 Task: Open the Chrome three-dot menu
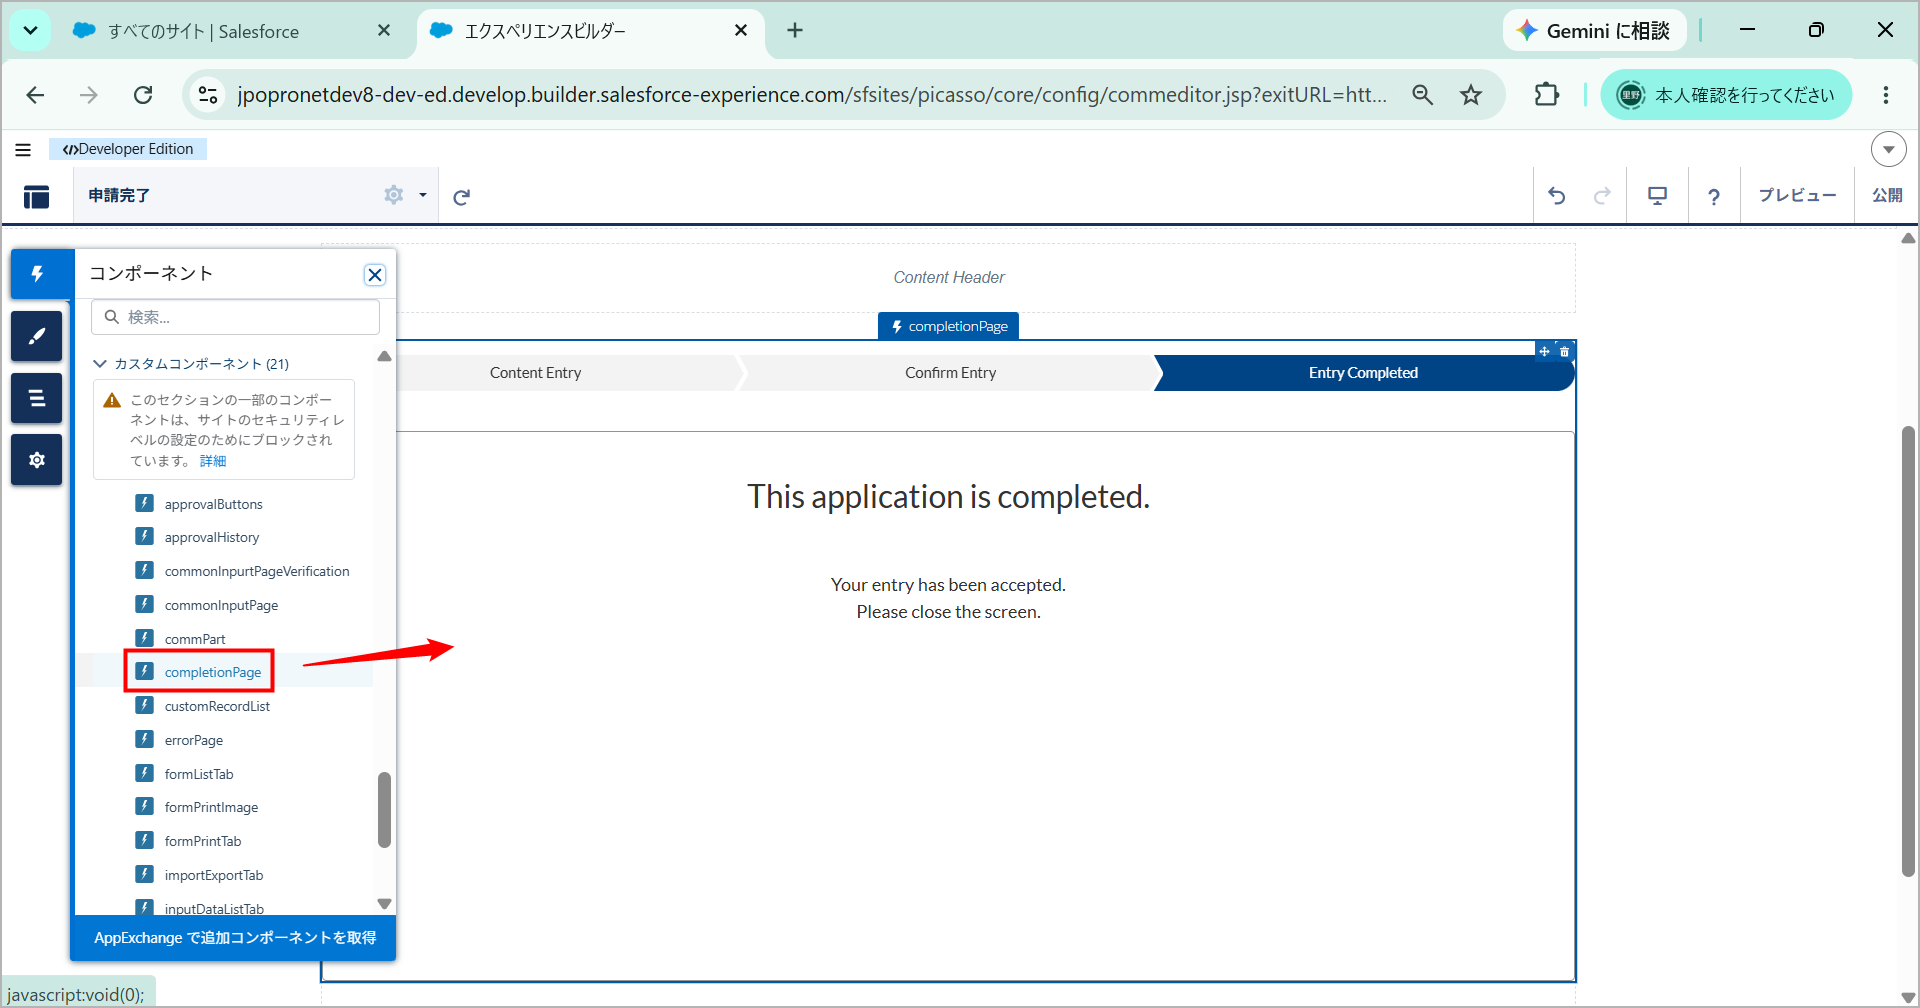pos(1886,95)
